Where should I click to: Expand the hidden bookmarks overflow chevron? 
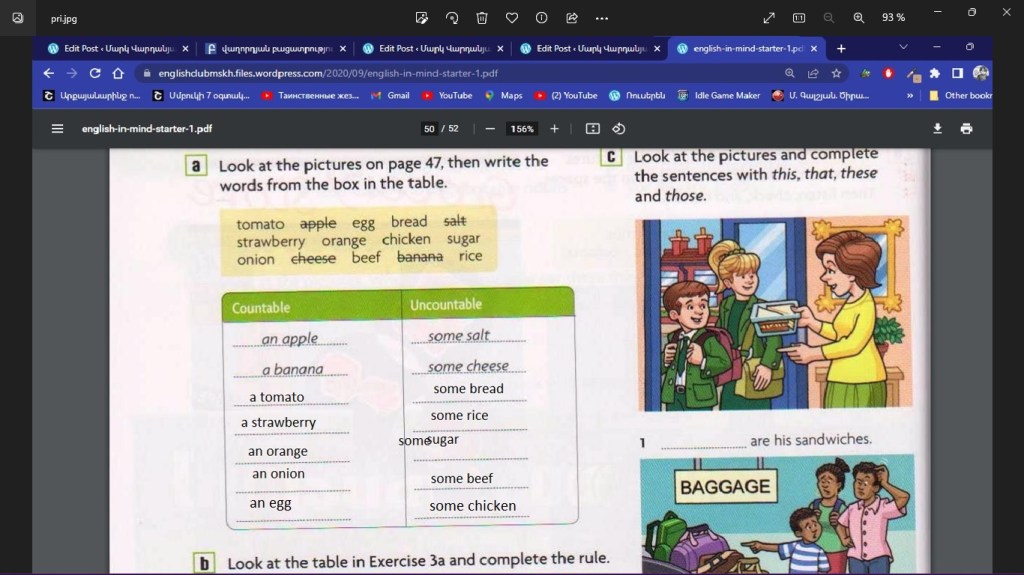point(910,96)
